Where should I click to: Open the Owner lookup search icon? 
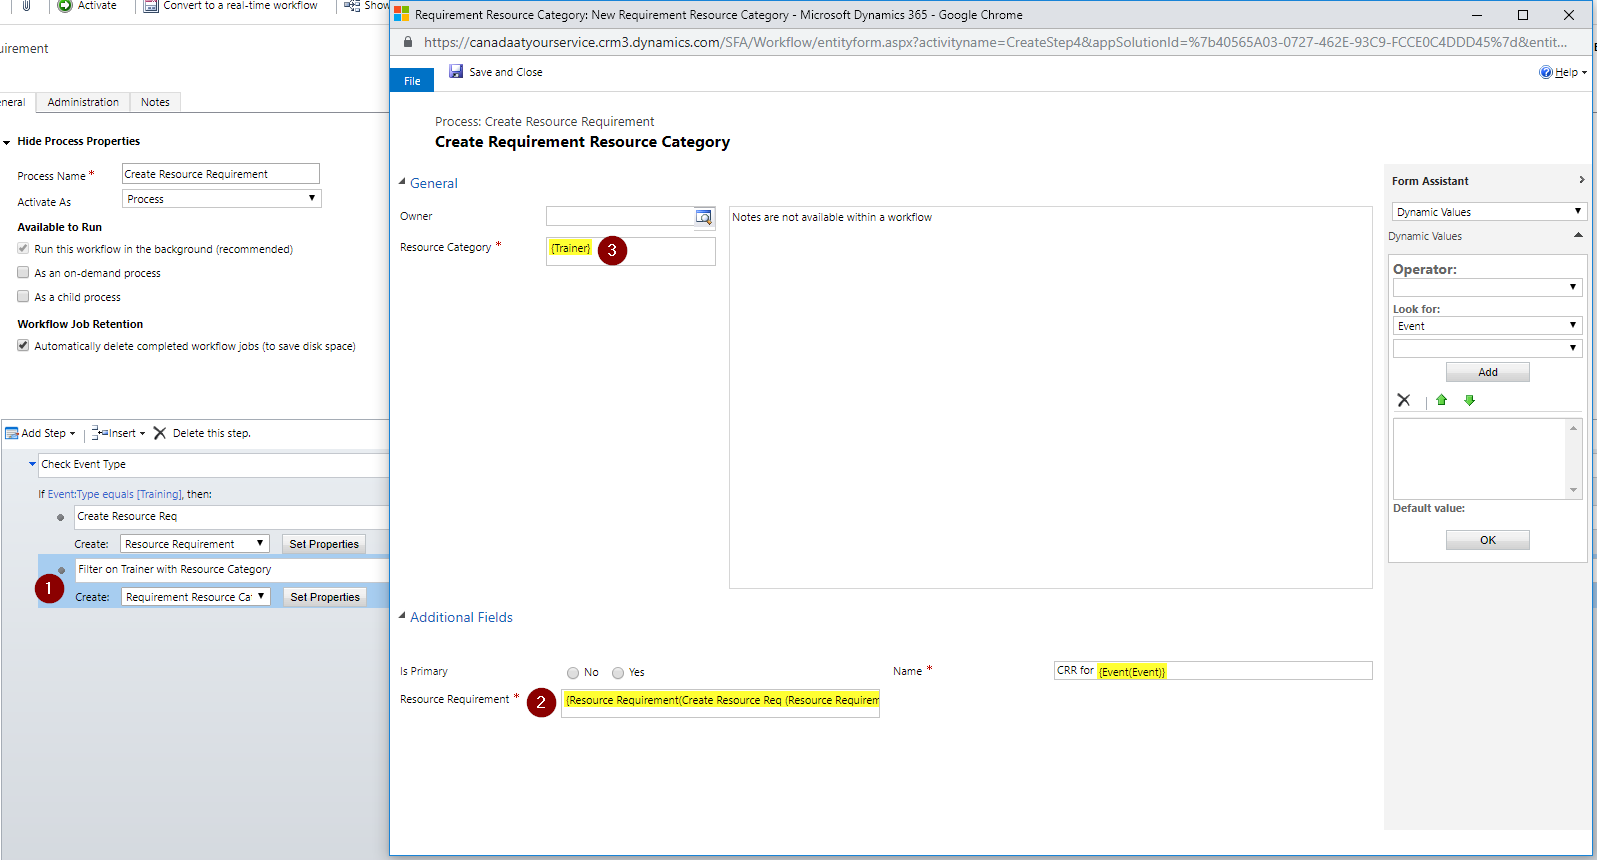pos(704,217)
